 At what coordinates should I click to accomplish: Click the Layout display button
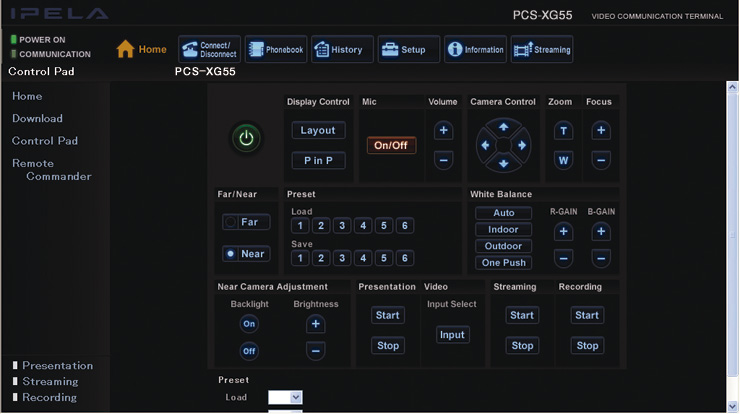[318, 131]
